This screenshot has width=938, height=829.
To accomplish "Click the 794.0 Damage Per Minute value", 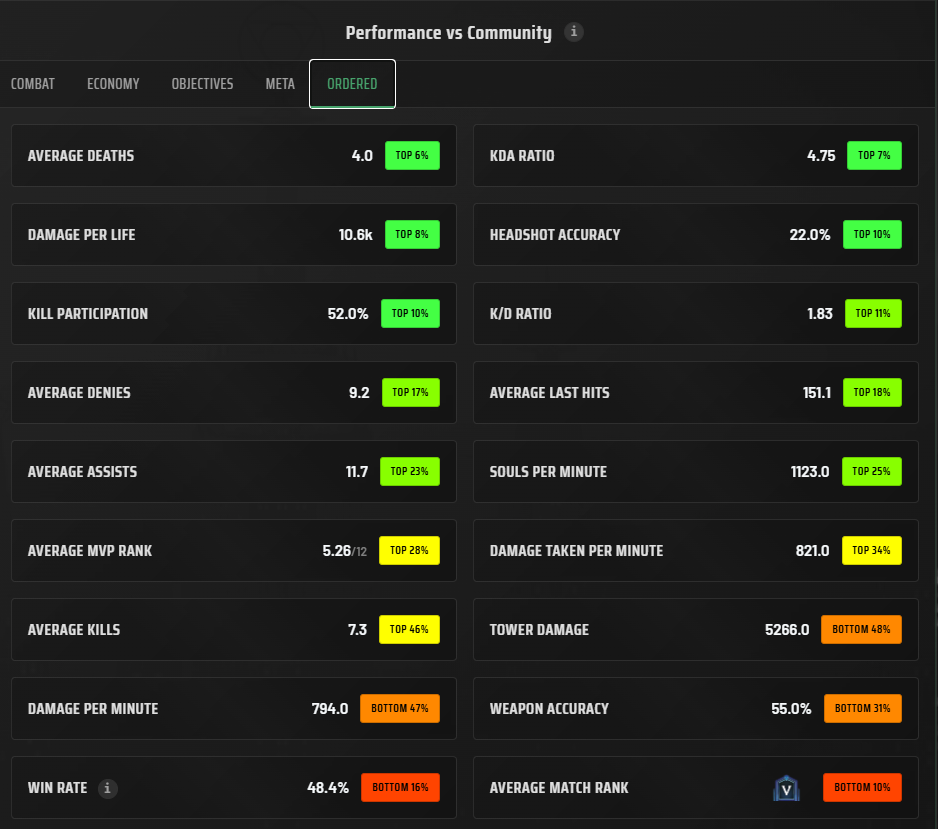I will (x=330, y=709).
